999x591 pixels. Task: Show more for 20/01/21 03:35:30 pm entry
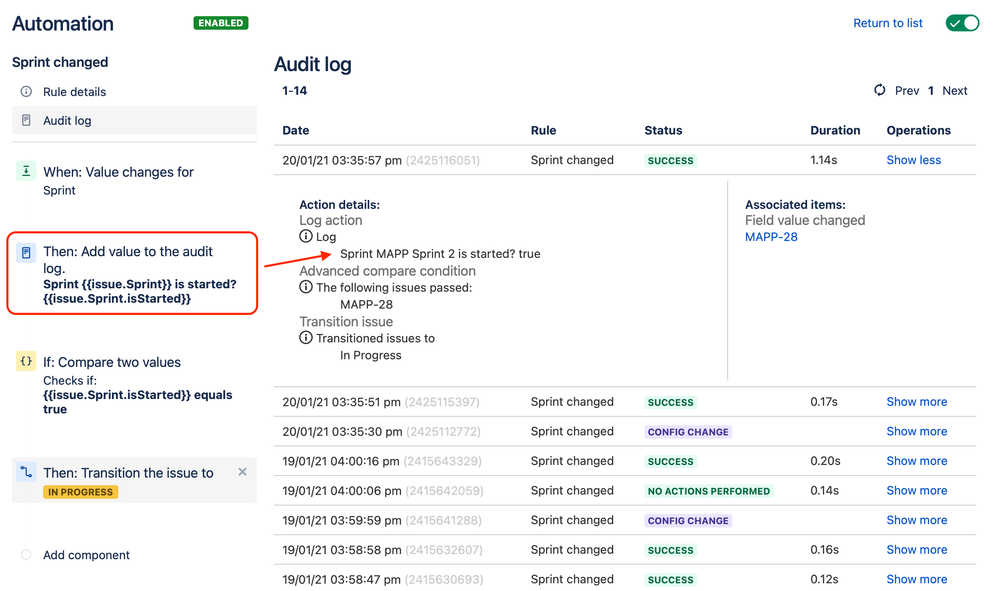pos(917,431)
